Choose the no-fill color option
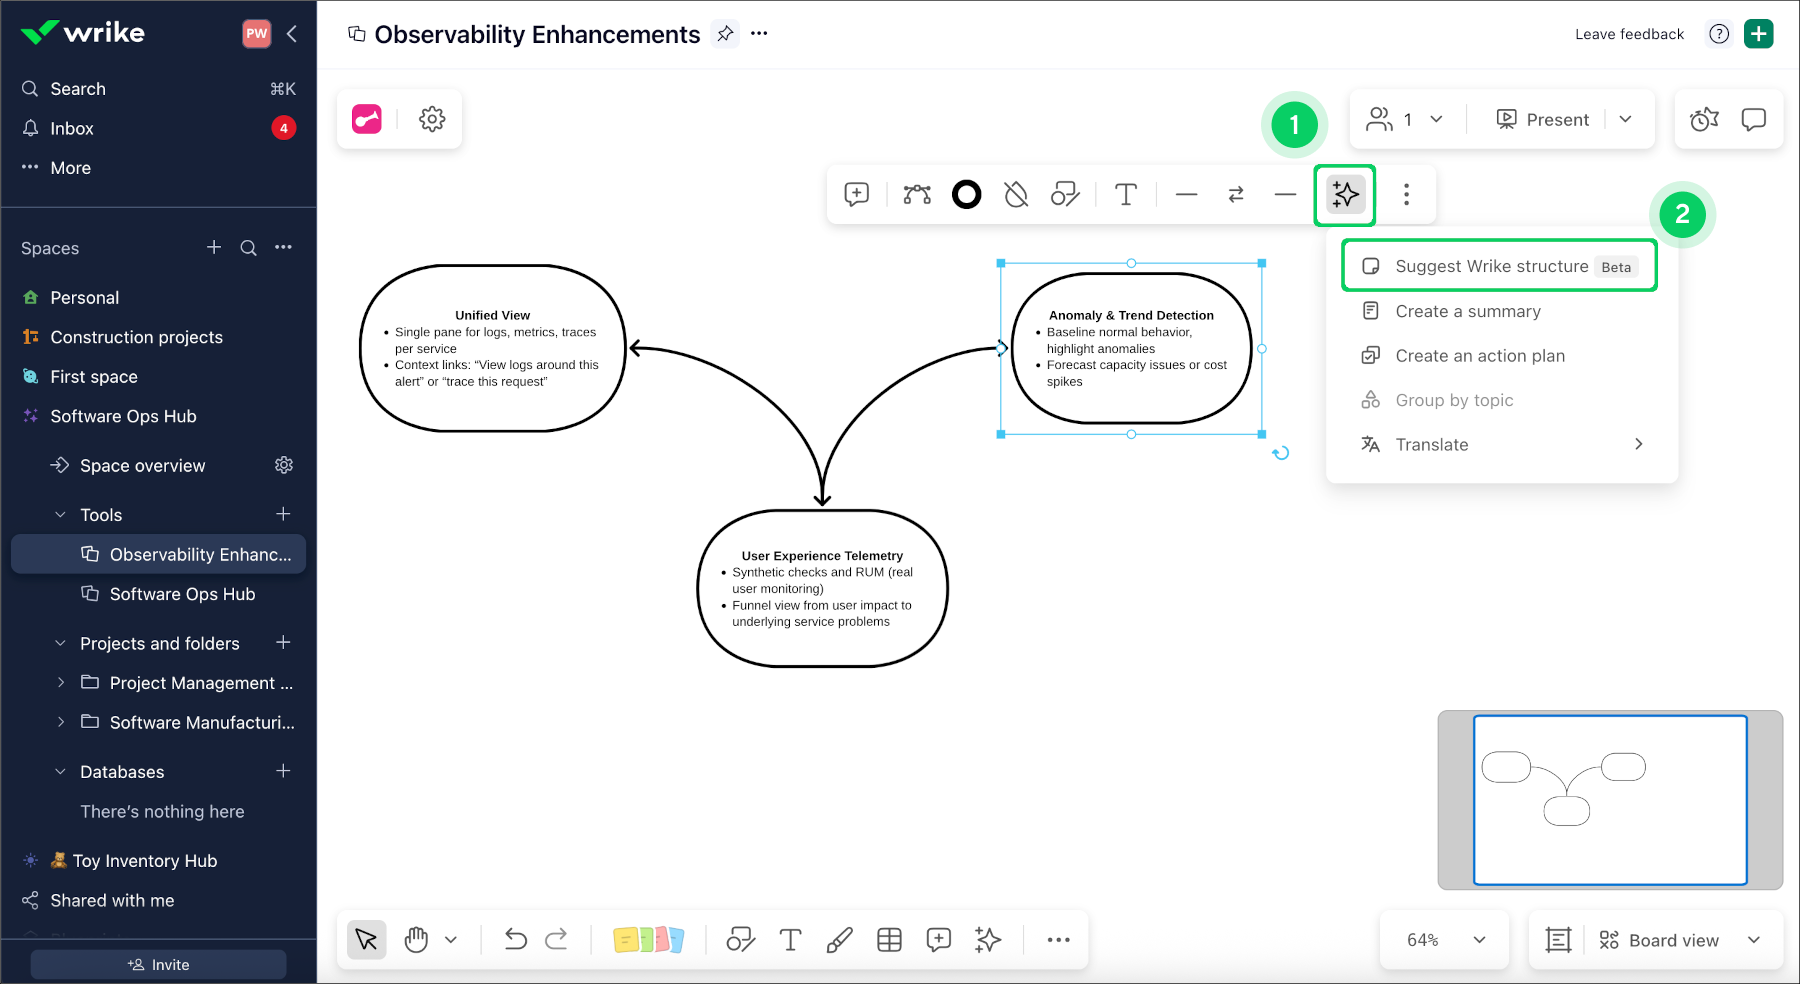 [1016, 195]
